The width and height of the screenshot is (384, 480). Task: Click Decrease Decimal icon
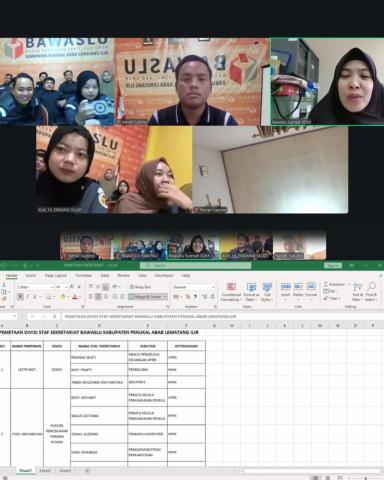212,297
